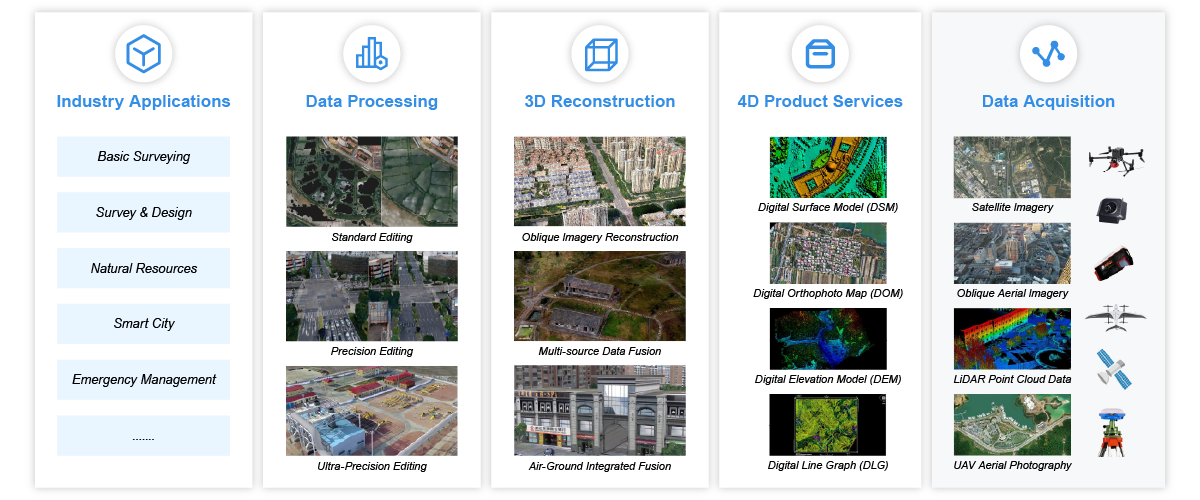1200x500 pixels.
Task: Click the Data Processing chart icon
Action: pos(371,52)
